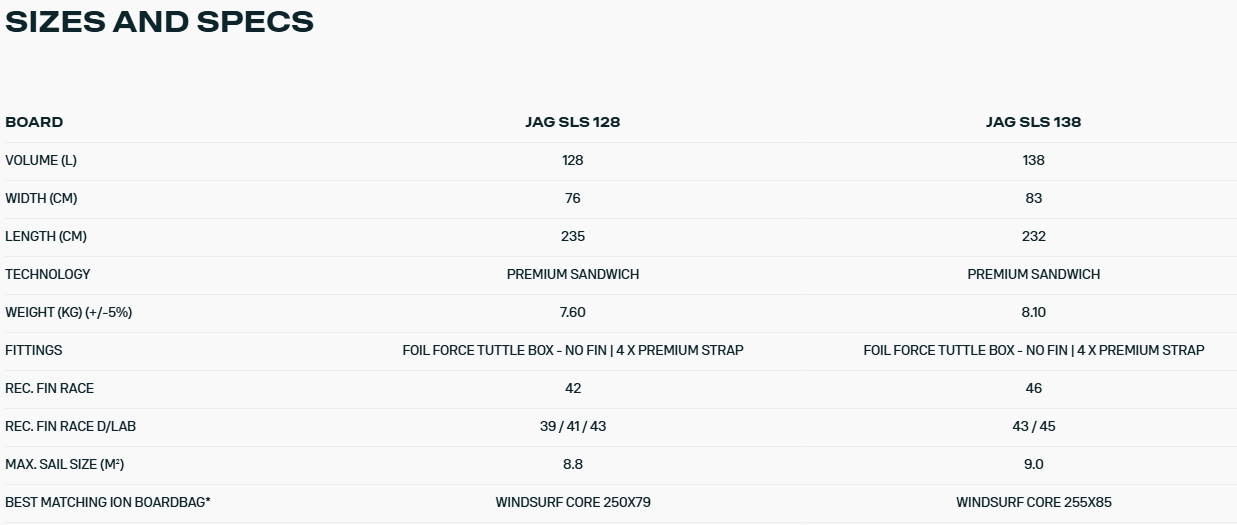The image size is (1237, 525).
Task: Click the 9.0 max sail size value
Action: [1033, 464]
